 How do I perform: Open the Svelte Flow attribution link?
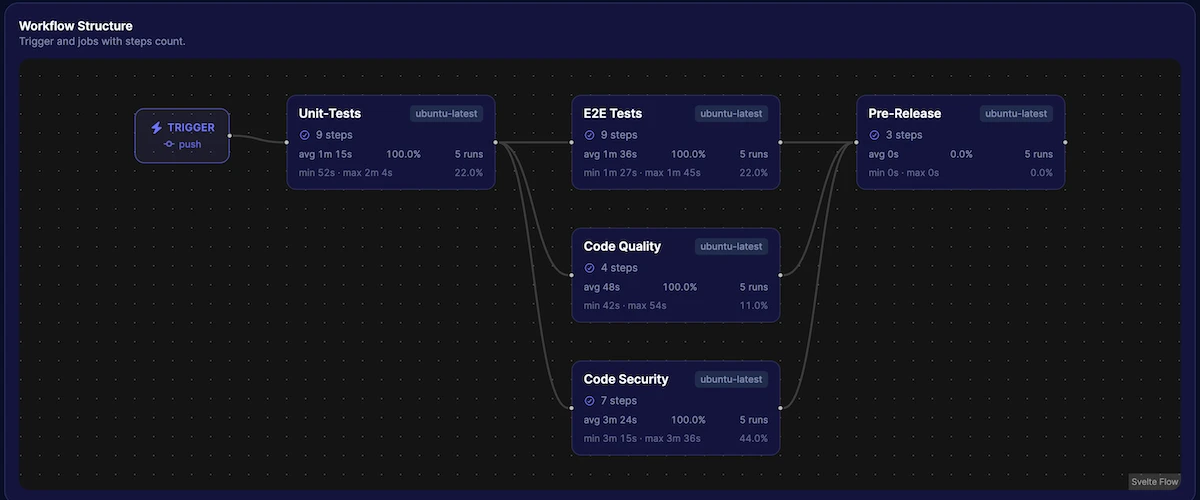[x=1155, y=482]
